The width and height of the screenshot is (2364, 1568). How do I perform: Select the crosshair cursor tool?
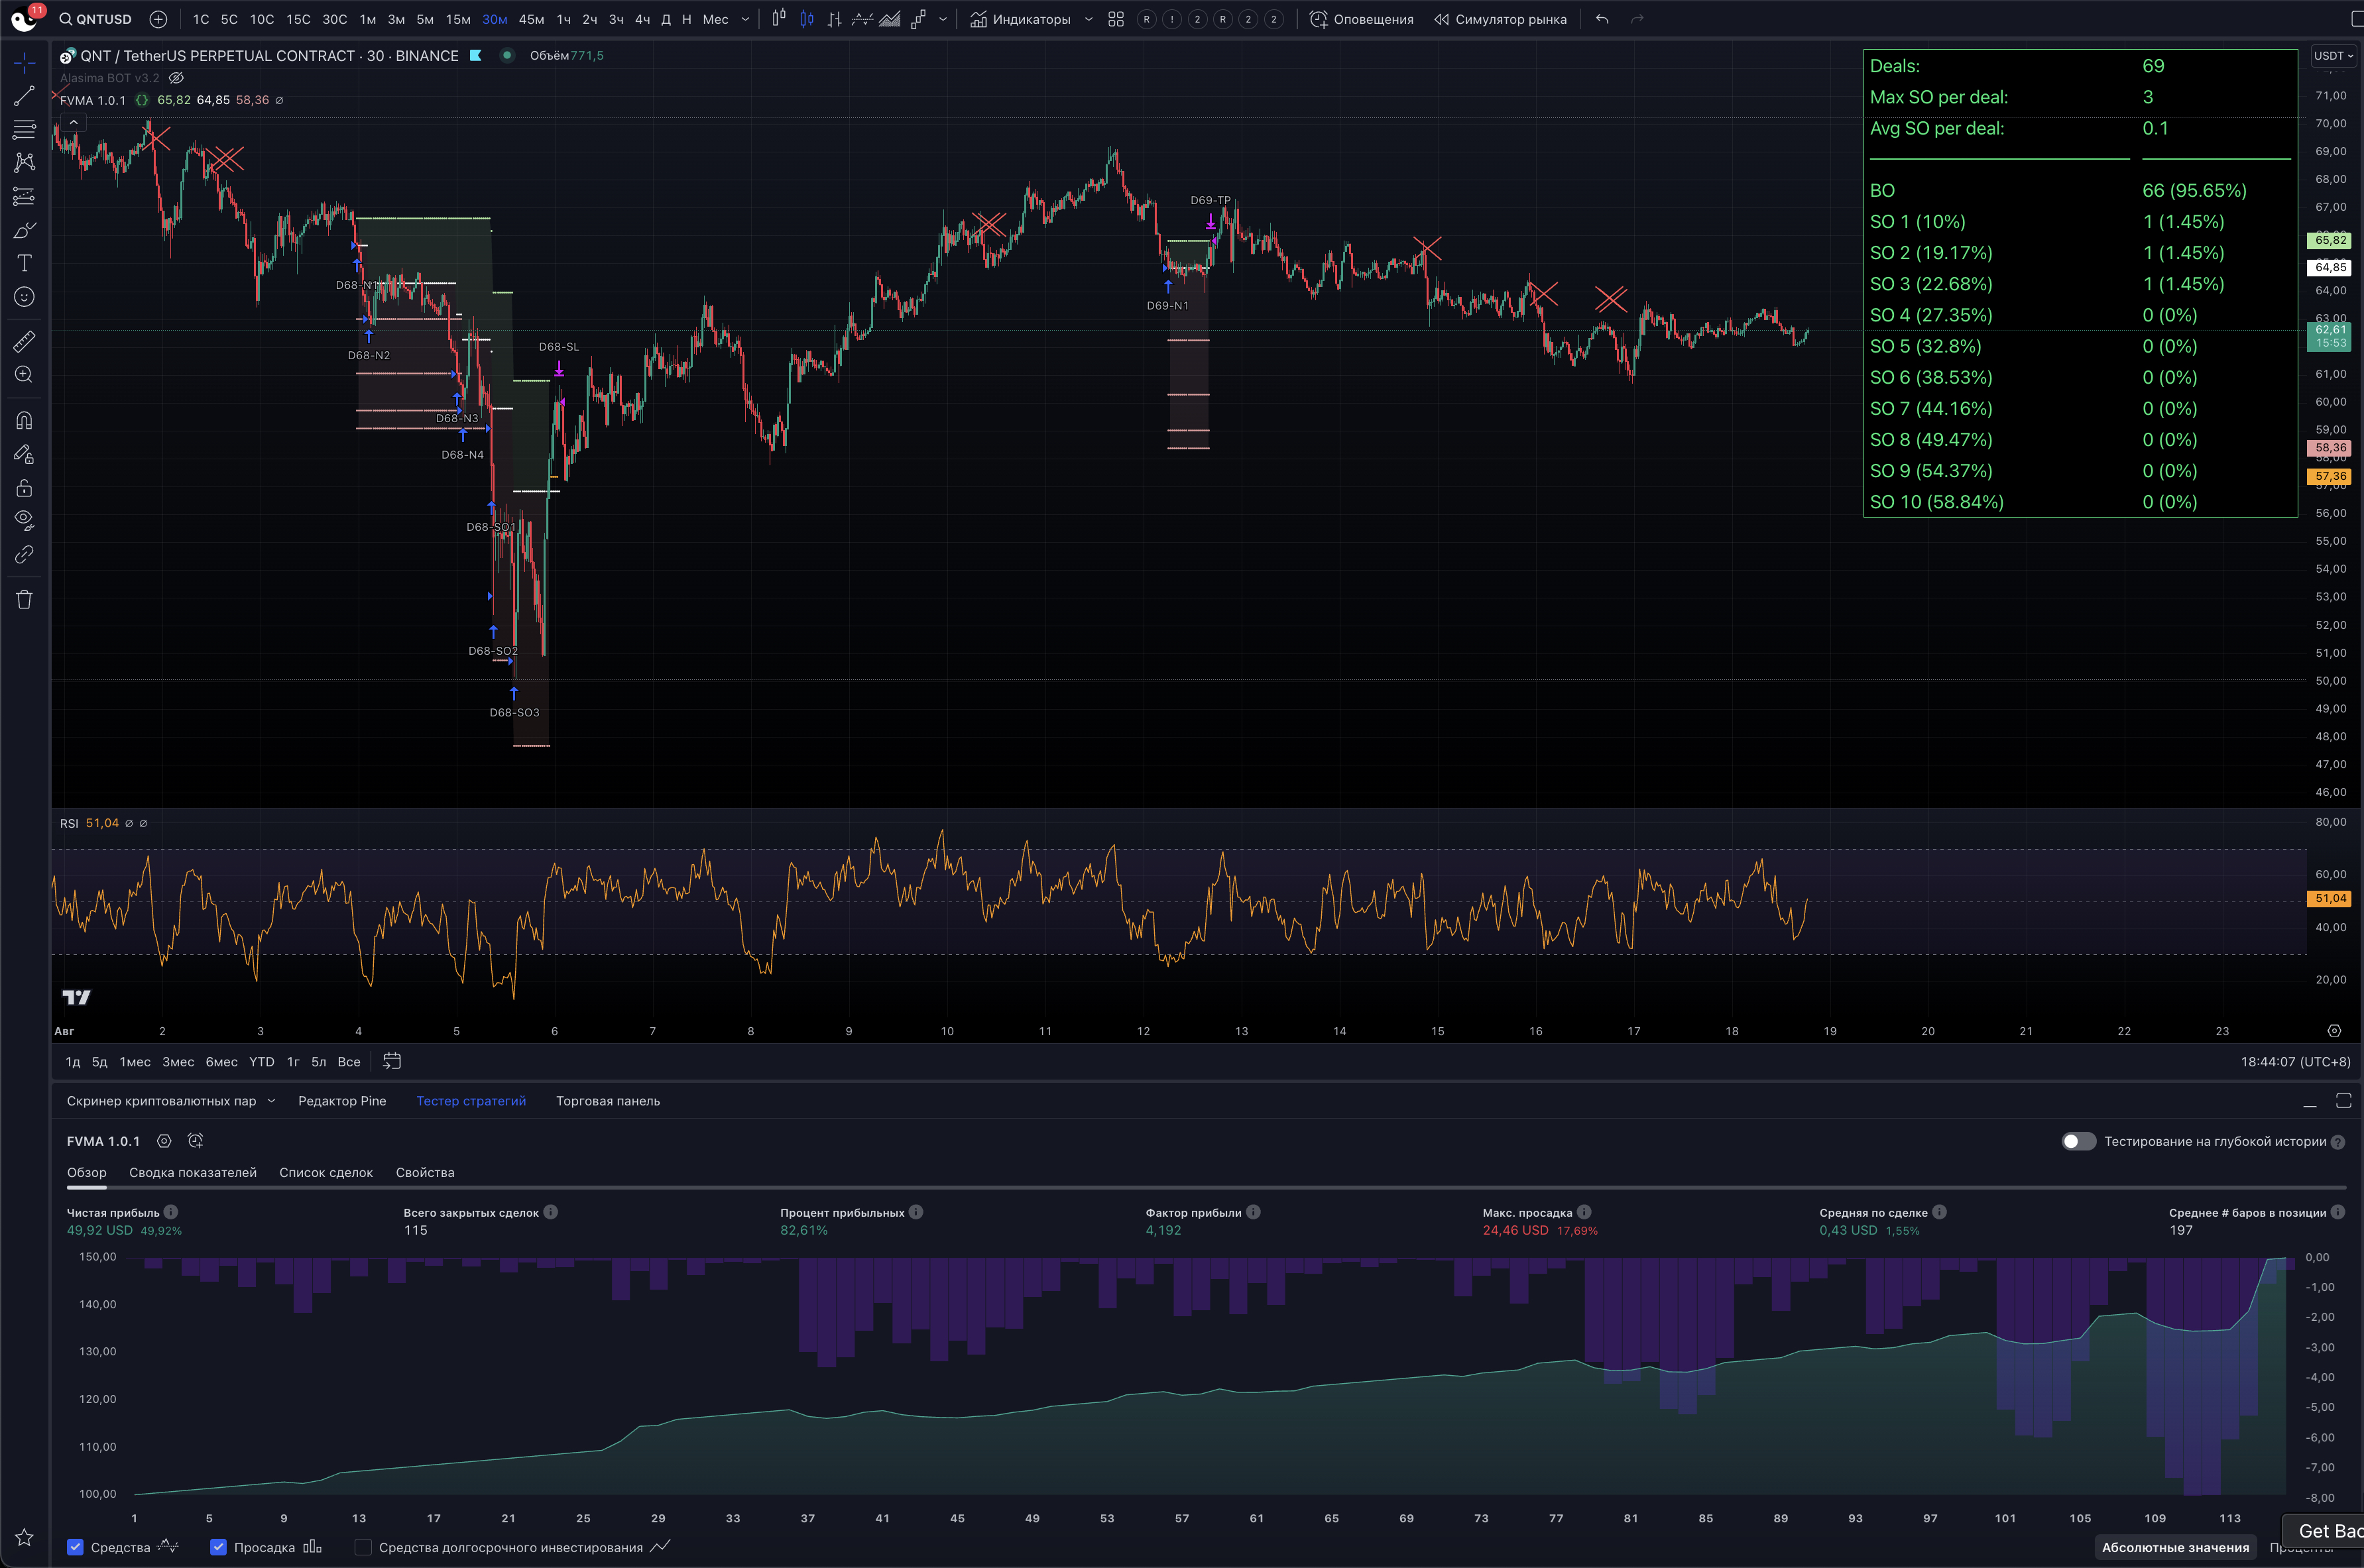coord(24,62)
